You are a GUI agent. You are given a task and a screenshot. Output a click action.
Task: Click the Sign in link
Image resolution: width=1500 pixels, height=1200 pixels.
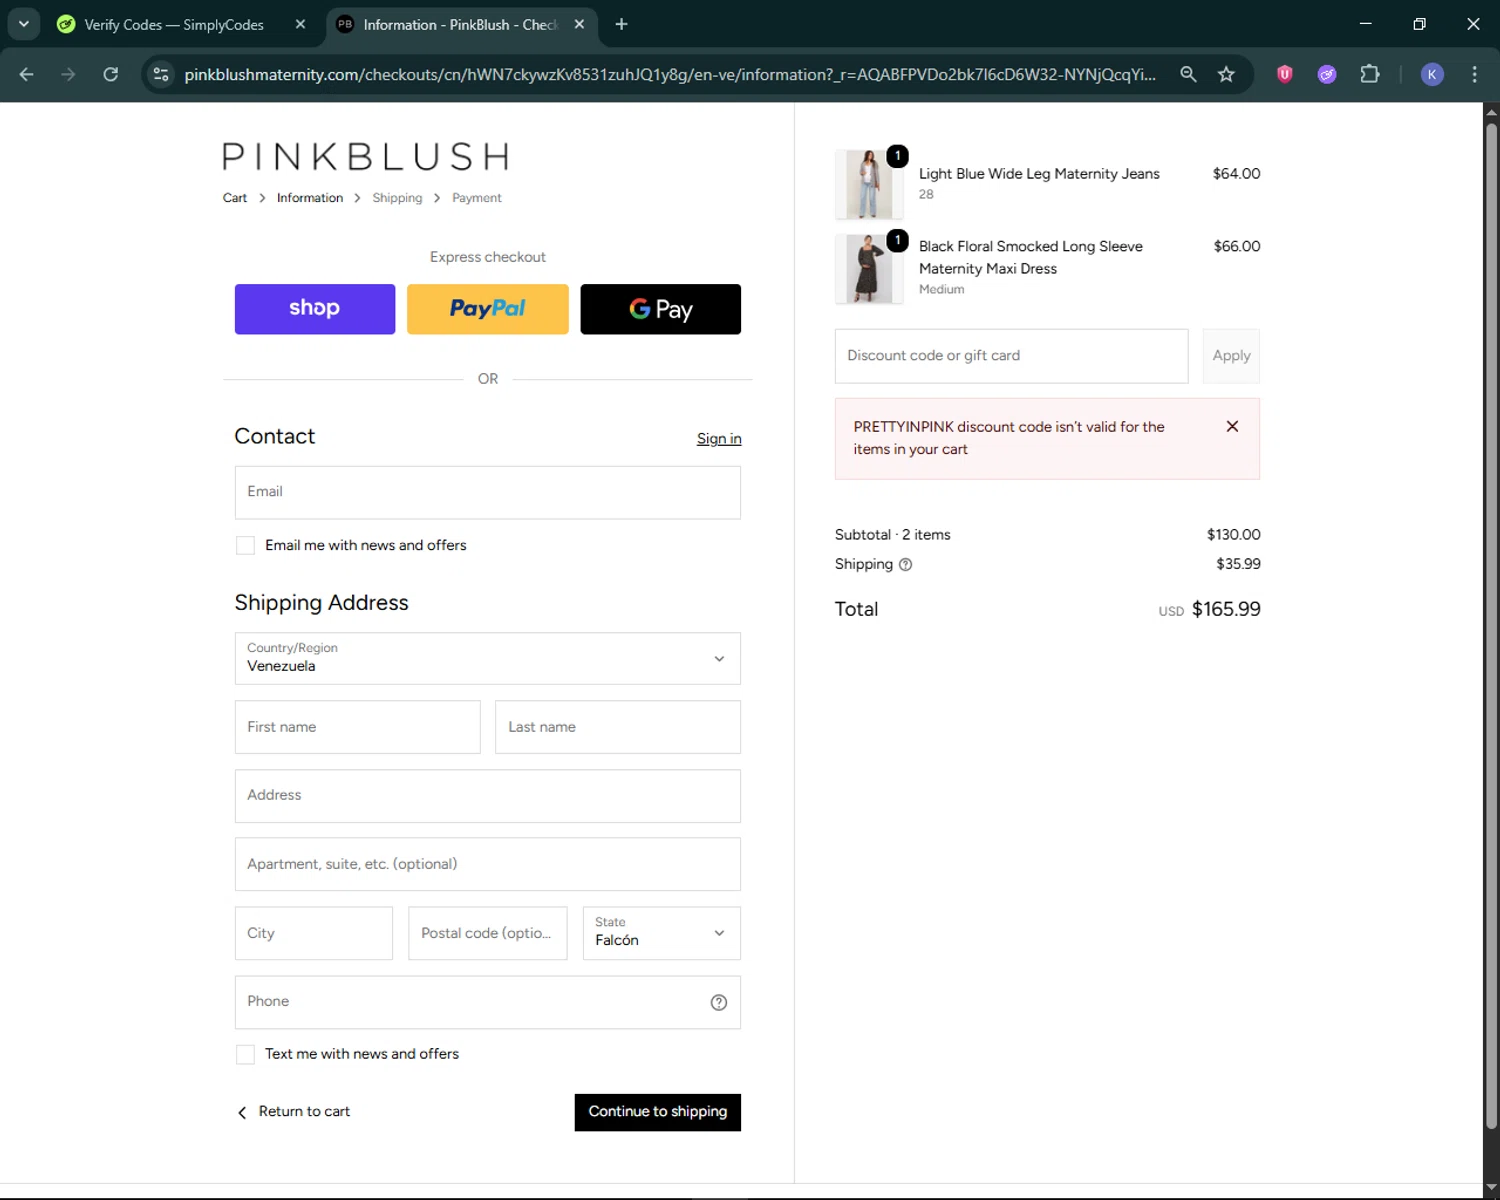[719, 439]
